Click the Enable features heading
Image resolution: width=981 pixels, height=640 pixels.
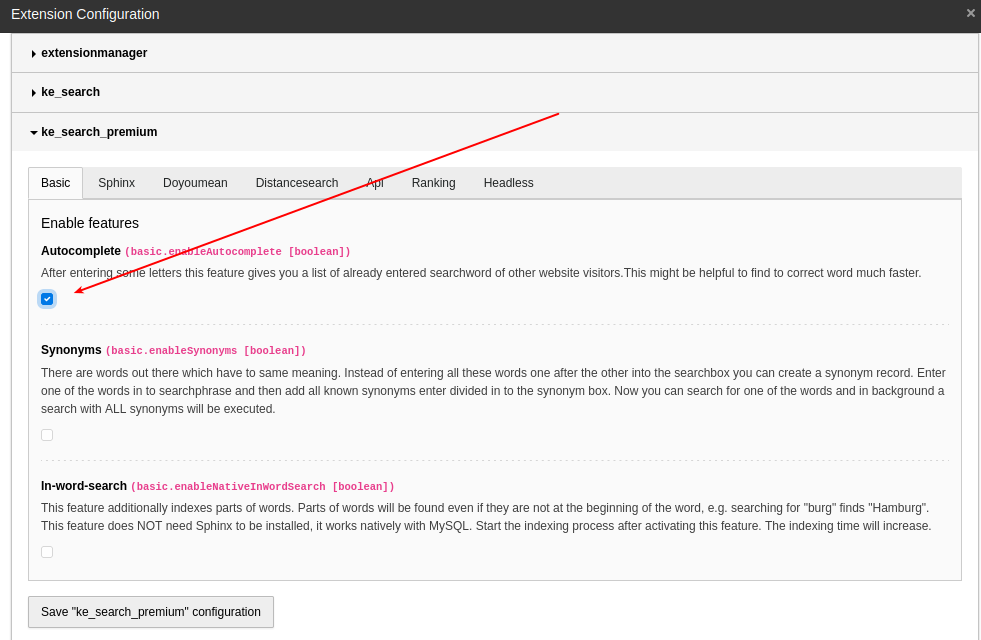tap(89, 222)
